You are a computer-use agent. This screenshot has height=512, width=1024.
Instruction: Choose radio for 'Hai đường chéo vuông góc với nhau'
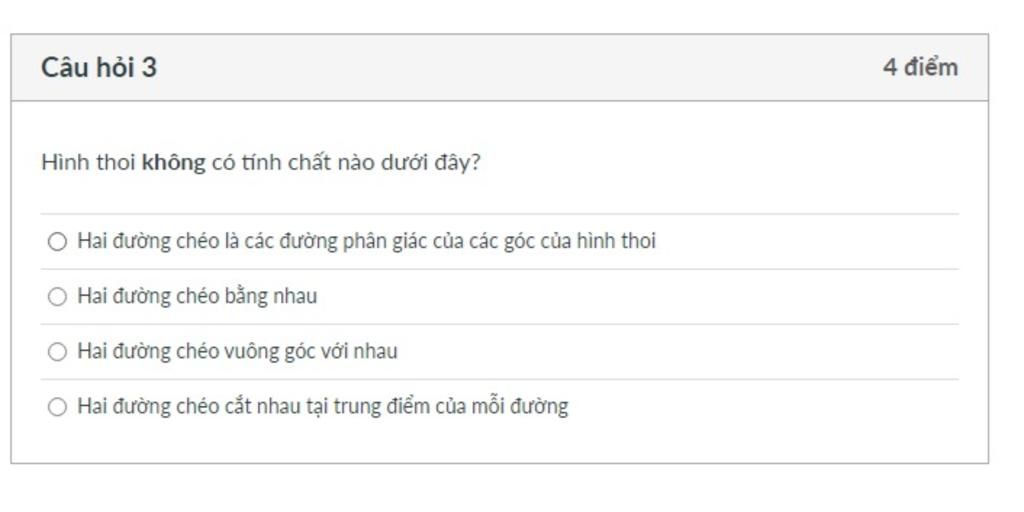tap(57, 352)
